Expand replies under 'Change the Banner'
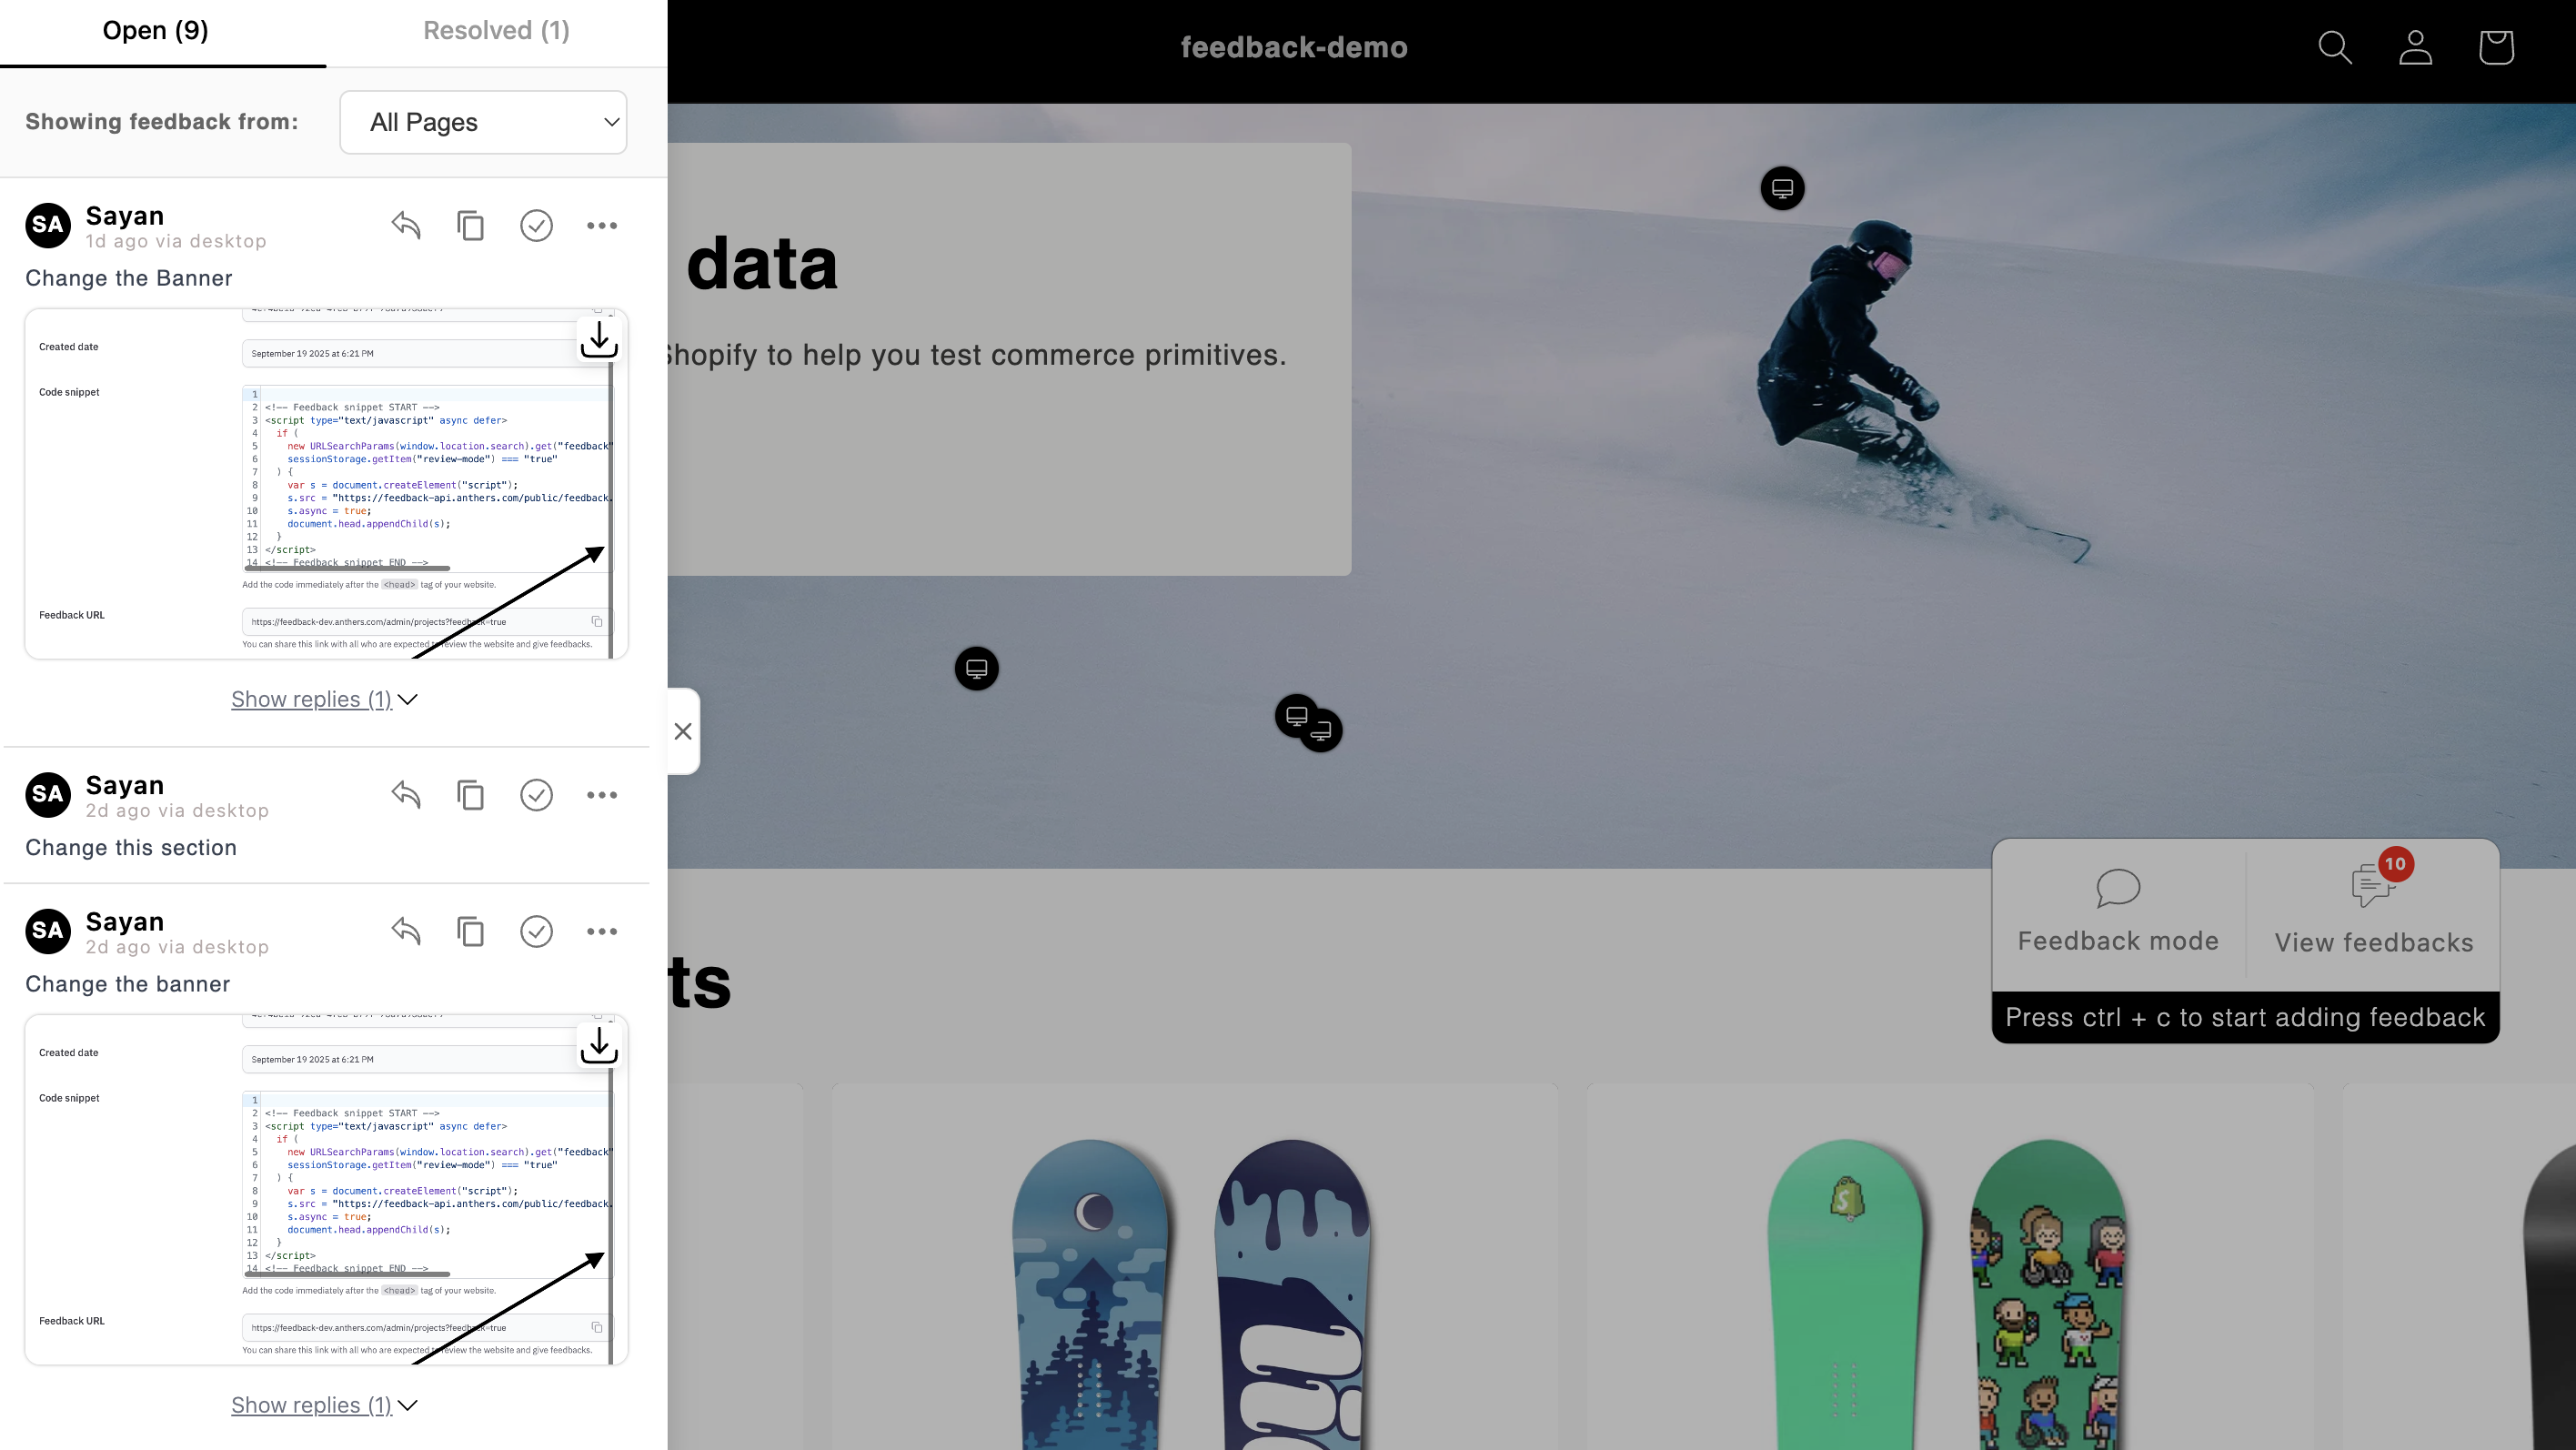The image size is (2576, 1450). click(324, 699)
